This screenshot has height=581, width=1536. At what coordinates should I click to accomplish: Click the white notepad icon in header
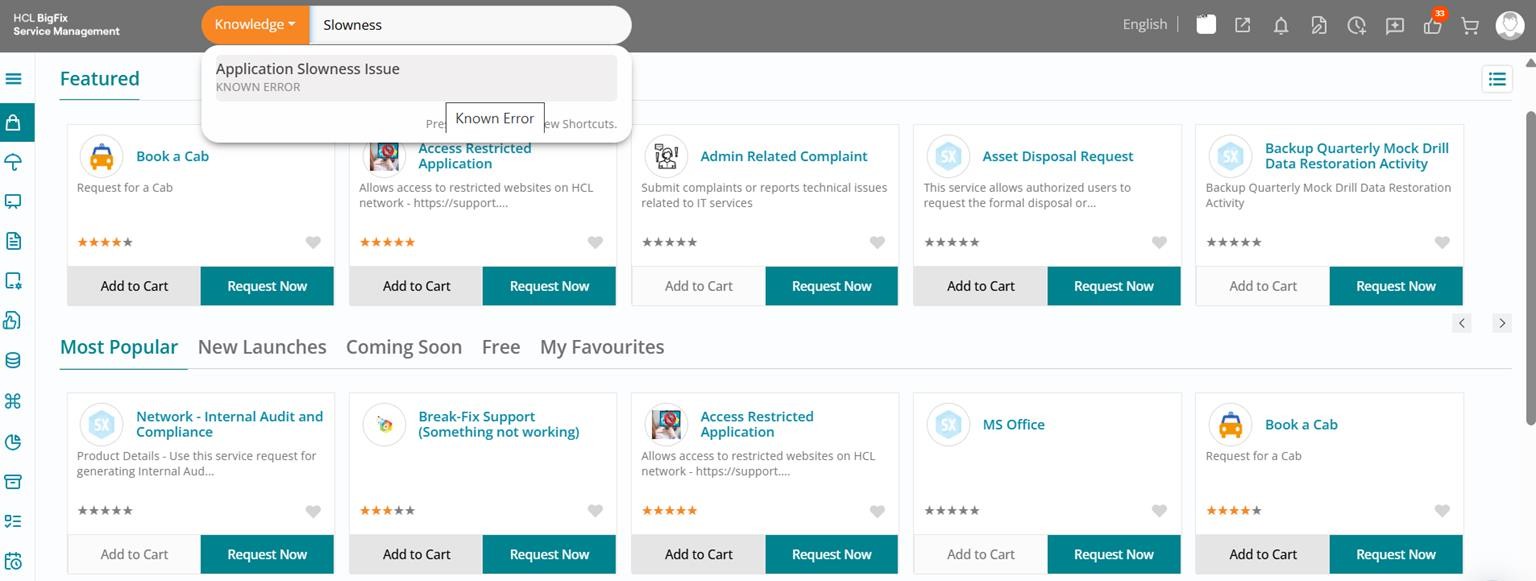[1206, 25]
